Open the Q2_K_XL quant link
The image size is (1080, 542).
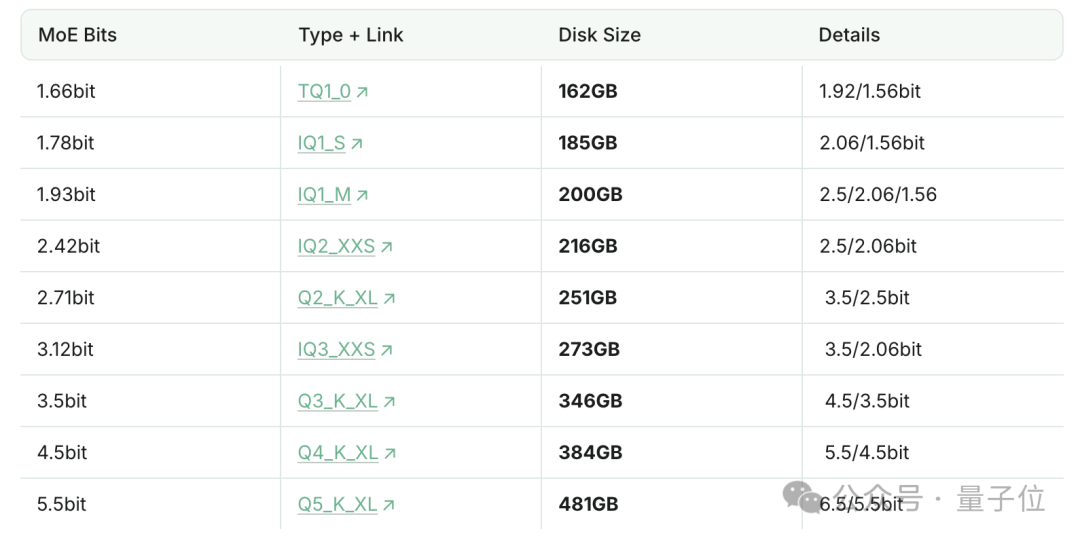click(338, 298)
